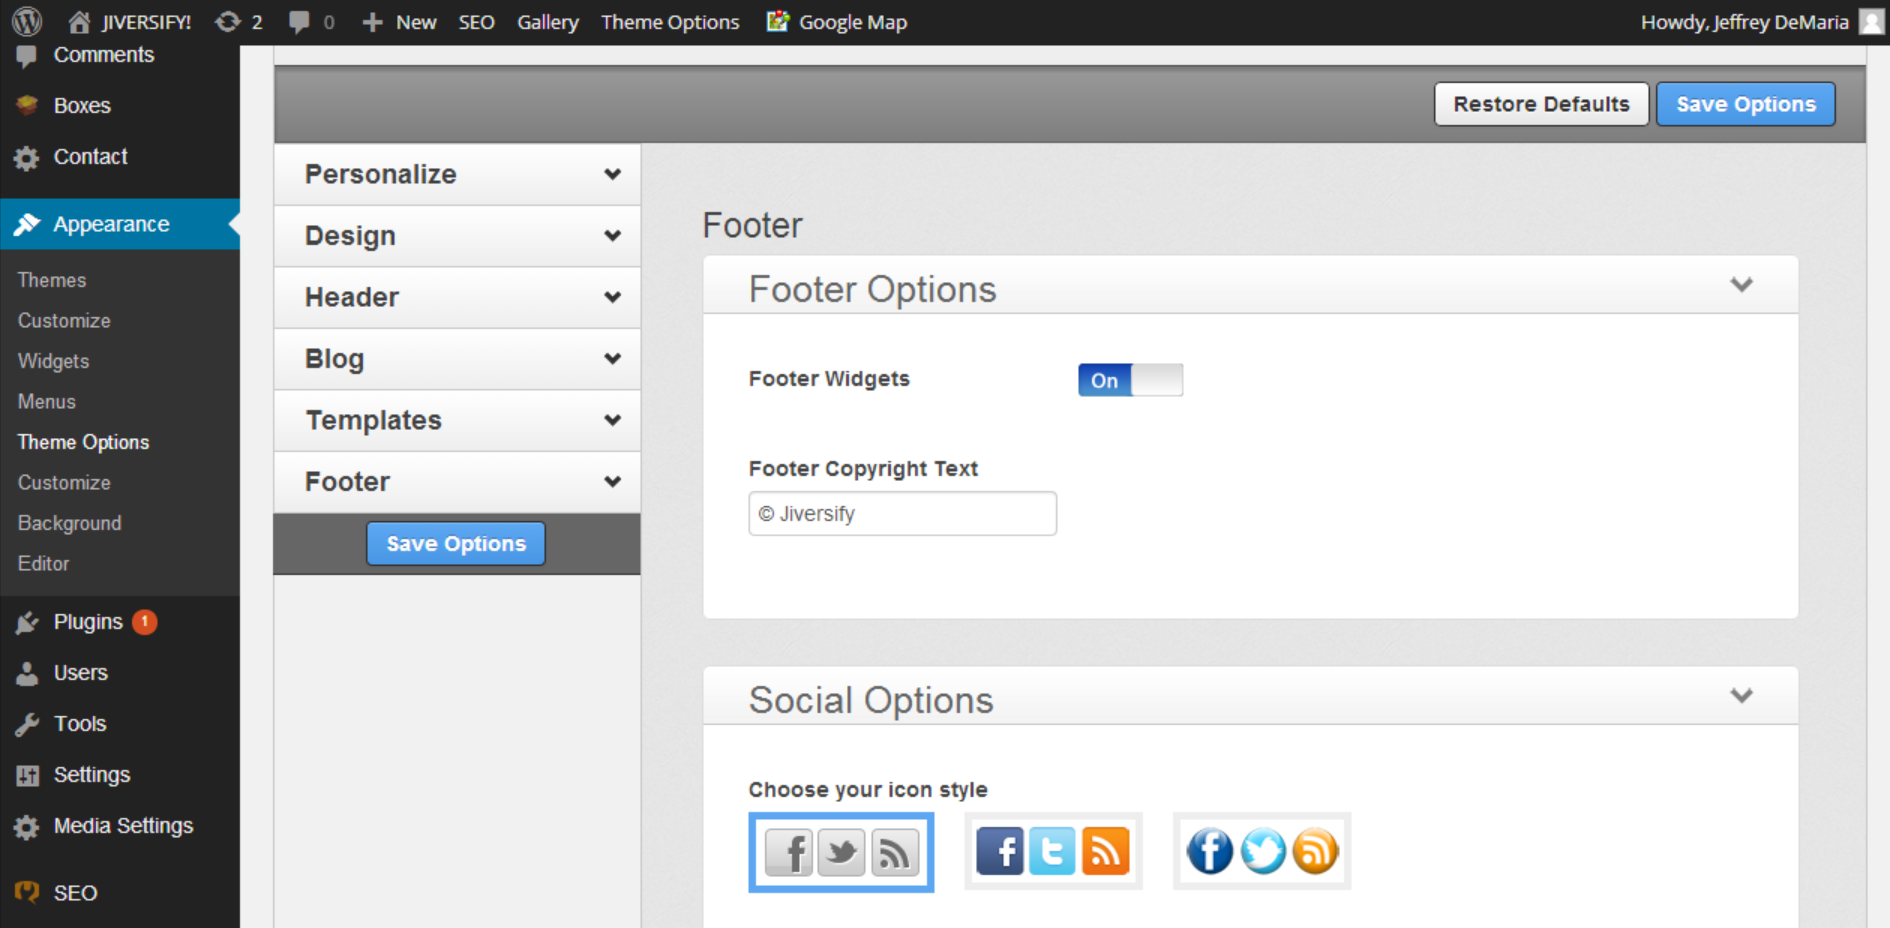Open Plugins from the sidebar

point(88,622)
